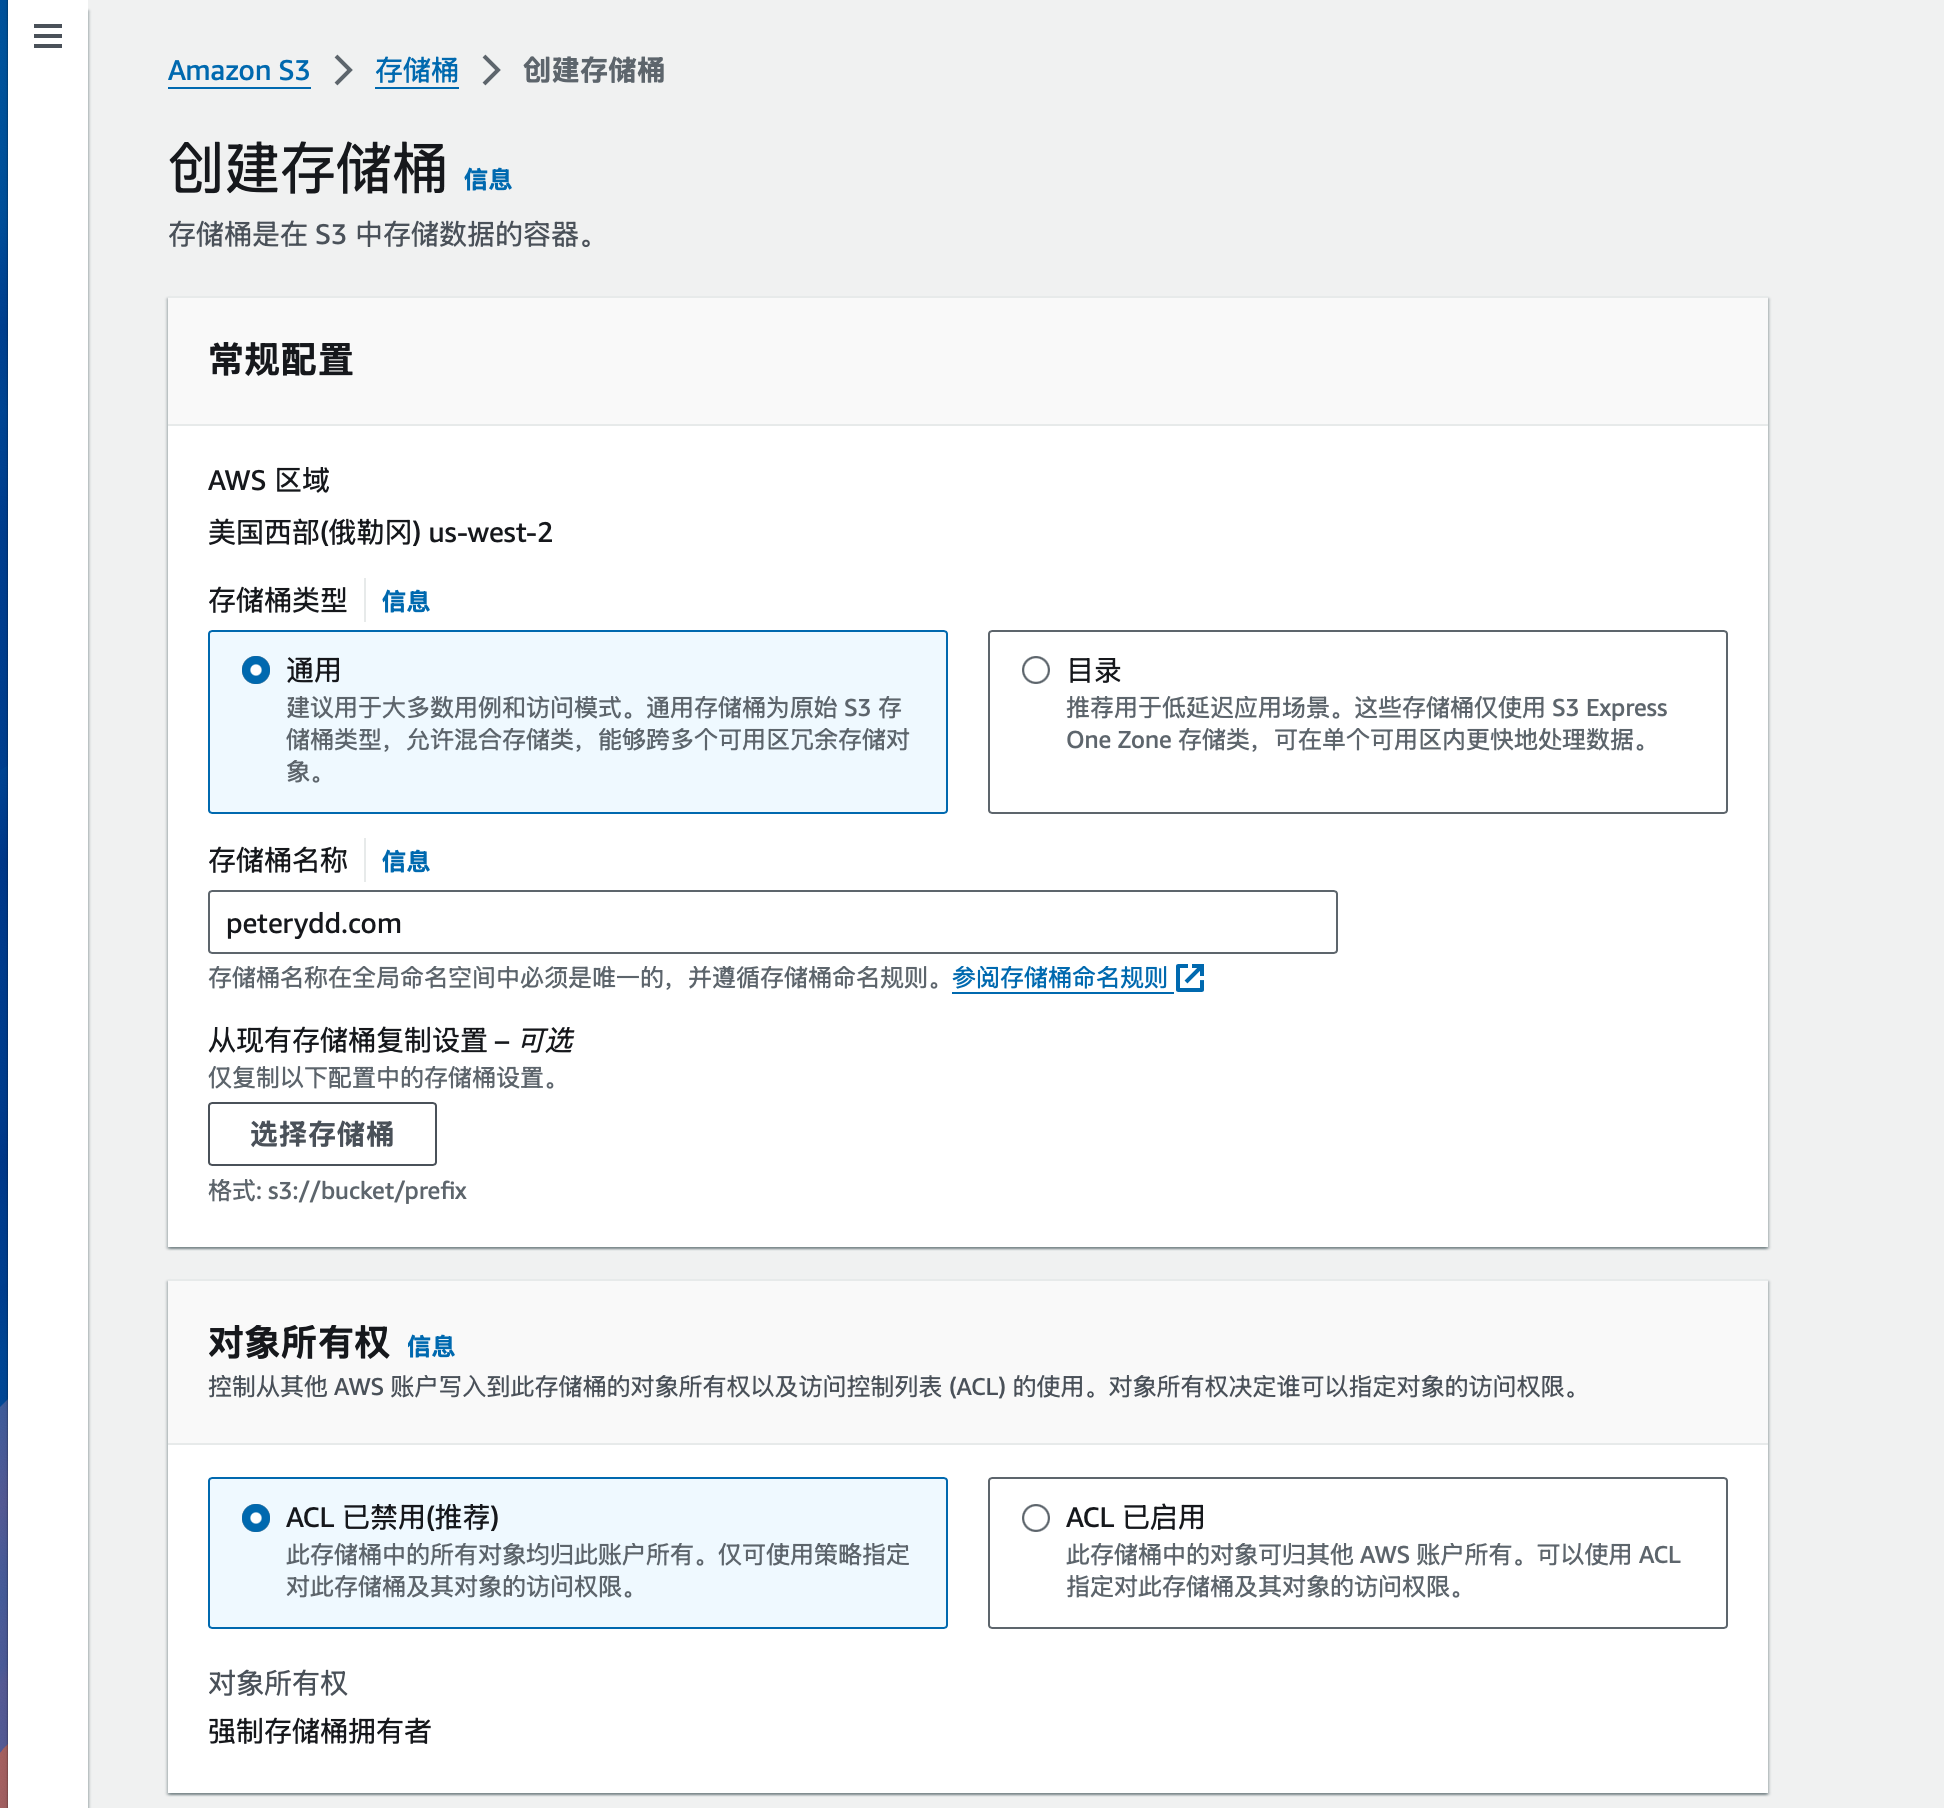
Task: Choose ACL 已禁用(推荐) option
Action: tap(256, 1518)
